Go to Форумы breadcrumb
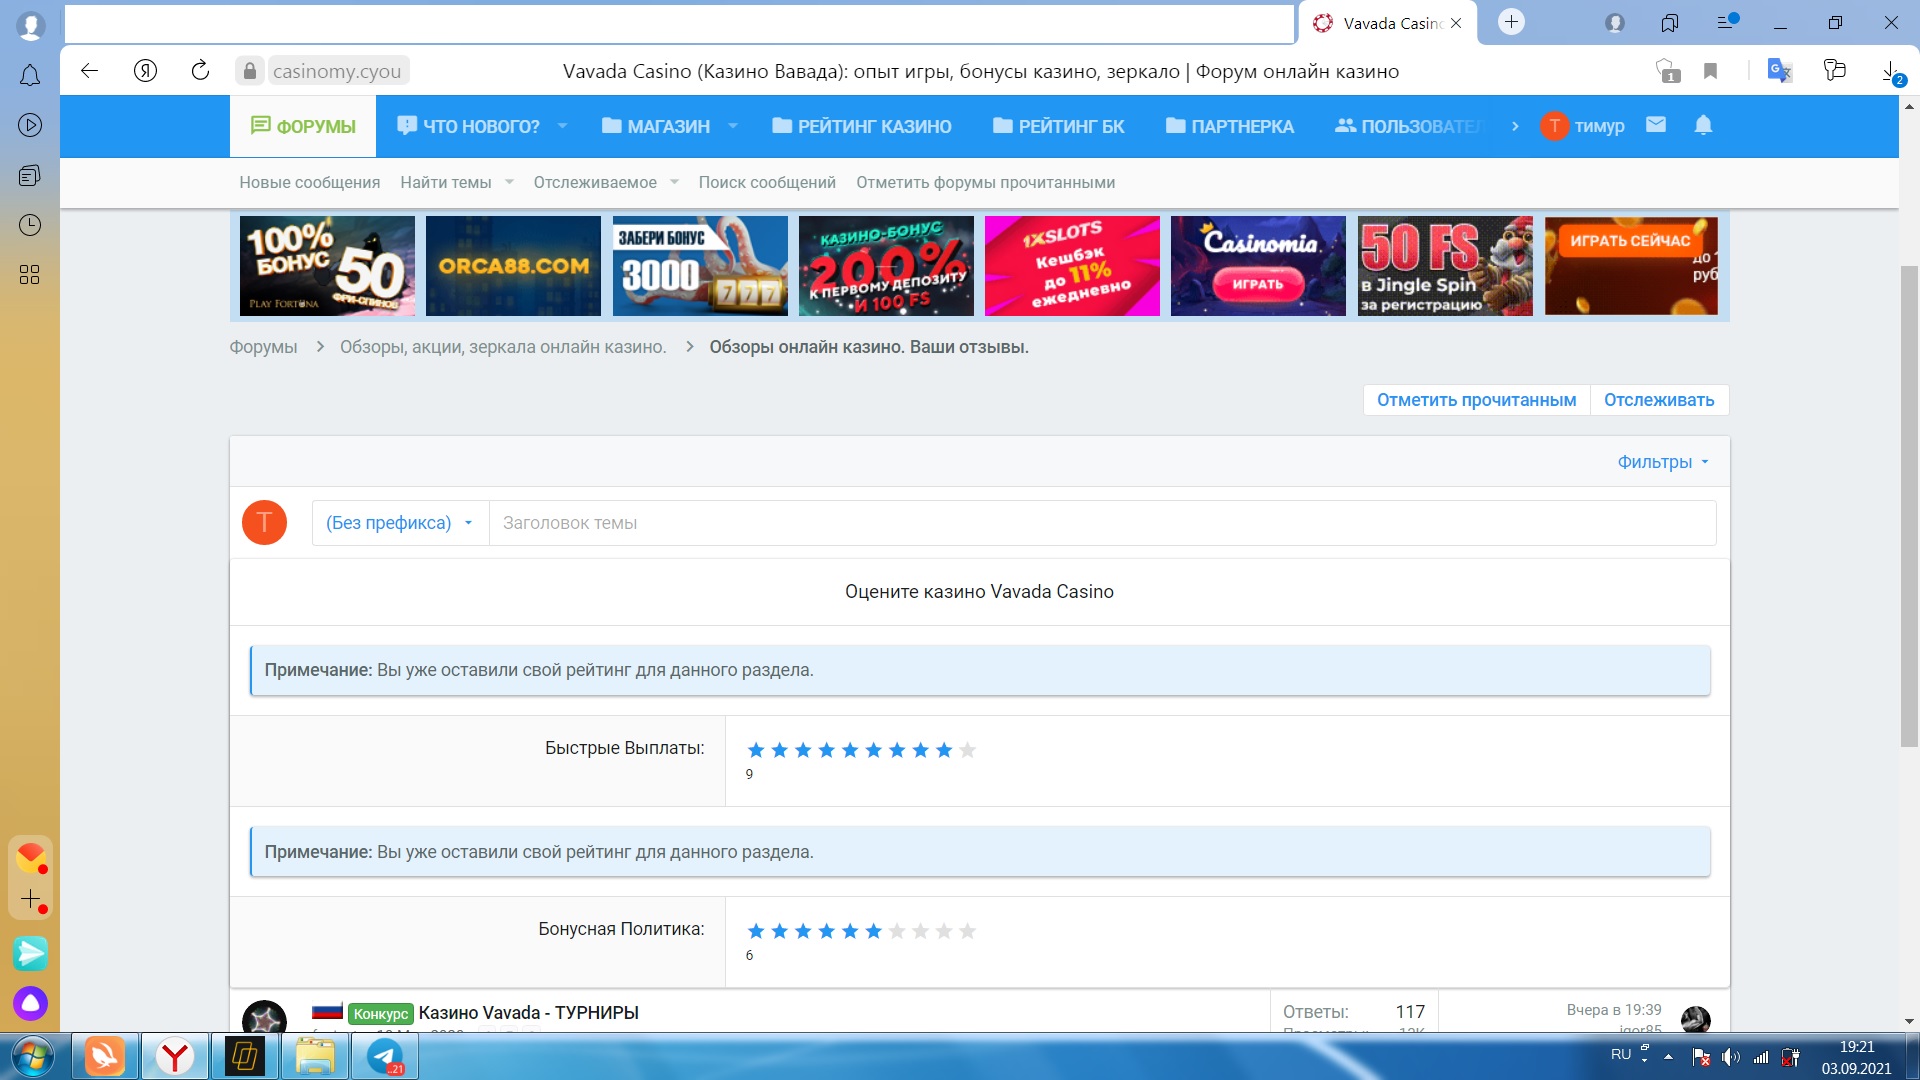 coord(263,347)
